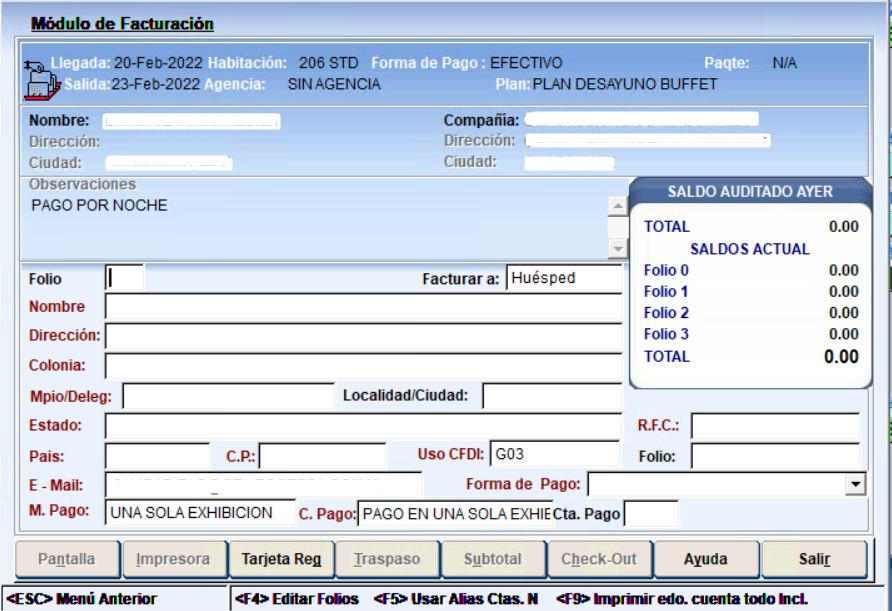Select the Colonia input field

pyautogui.click(x=364, y=366)
